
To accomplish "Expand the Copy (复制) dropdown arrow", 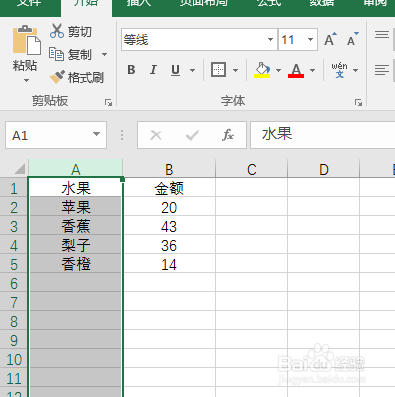I will 104,54.
